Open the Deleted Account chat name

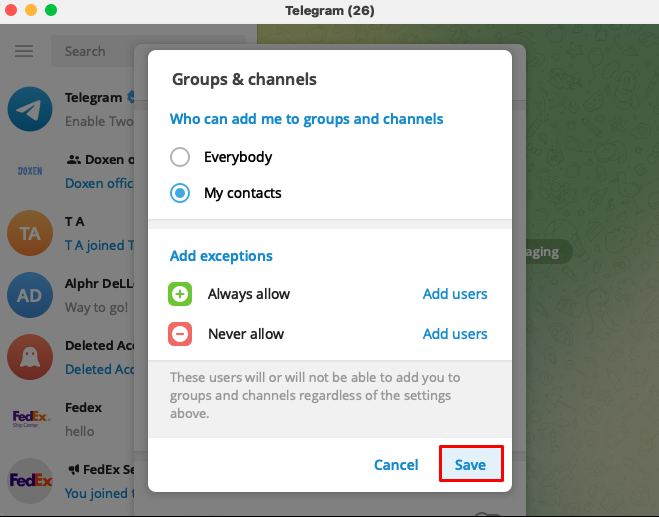click(x=100, y=346)
